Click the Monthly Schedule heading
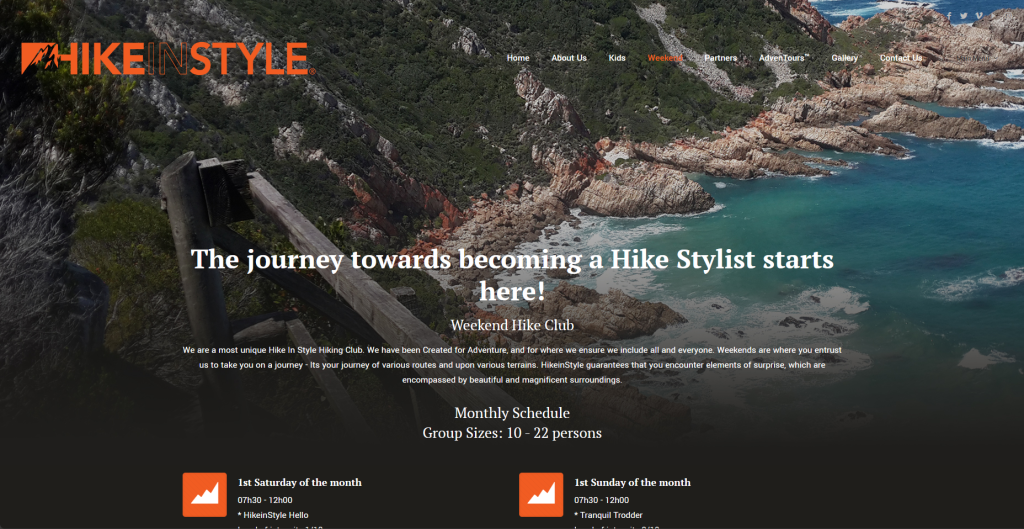 point(512,413)
